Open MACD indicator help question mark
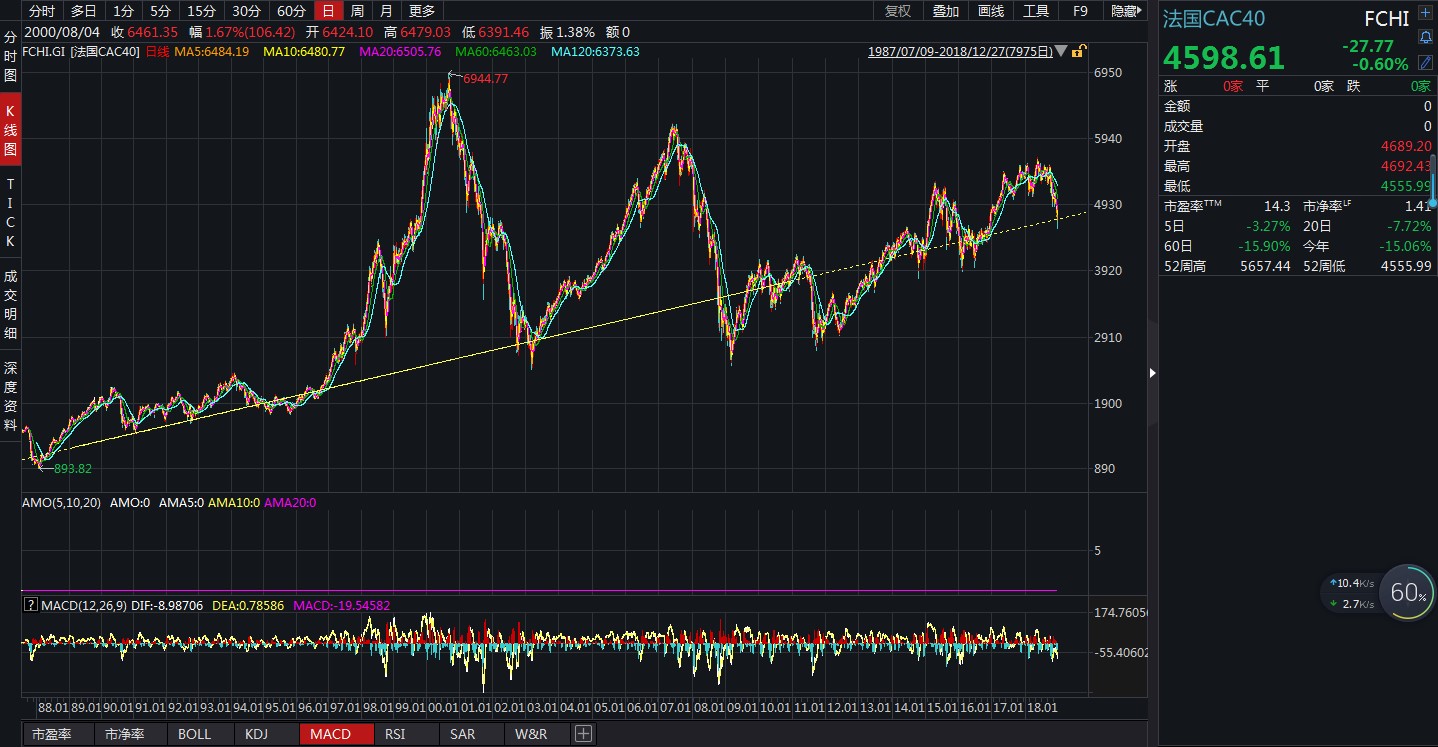Image resolution: width=1438 pixels, height=747 pixels. pyautogui.click(x=30, y=605)
